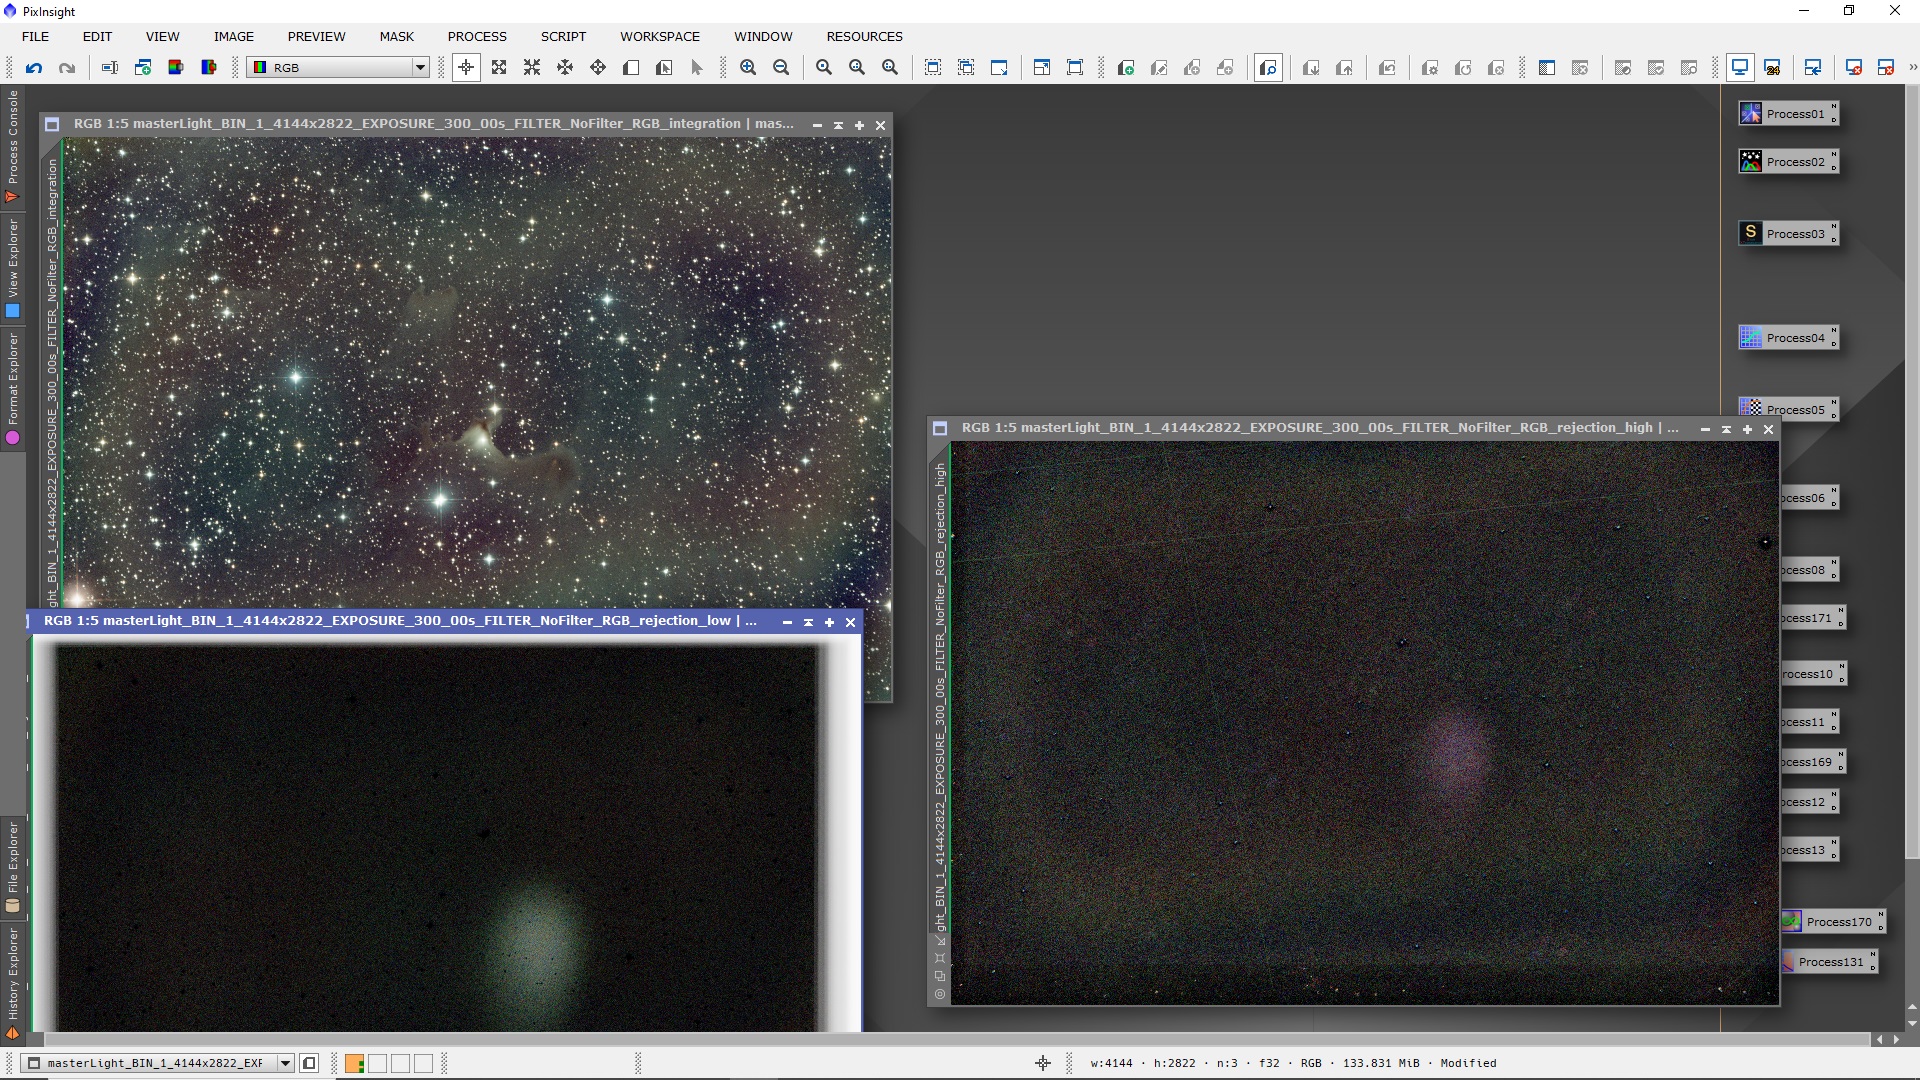Toggle the view mode square button beside view selector
Image resolution: width=1920 pixels, height=1080 pixels.
(309, 1064)
